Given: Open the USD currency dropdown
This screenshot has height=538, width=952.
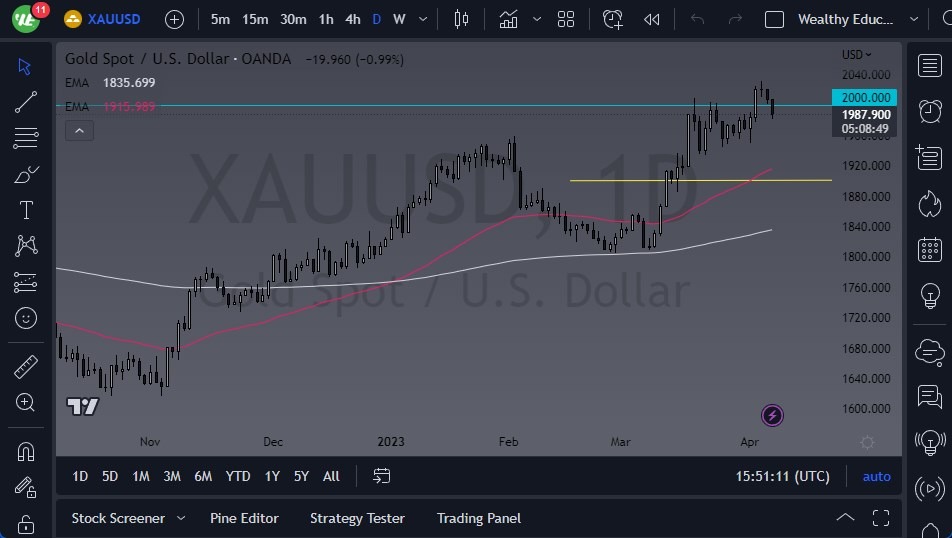Looking at the screenshot, I should [x=856, y=55].
